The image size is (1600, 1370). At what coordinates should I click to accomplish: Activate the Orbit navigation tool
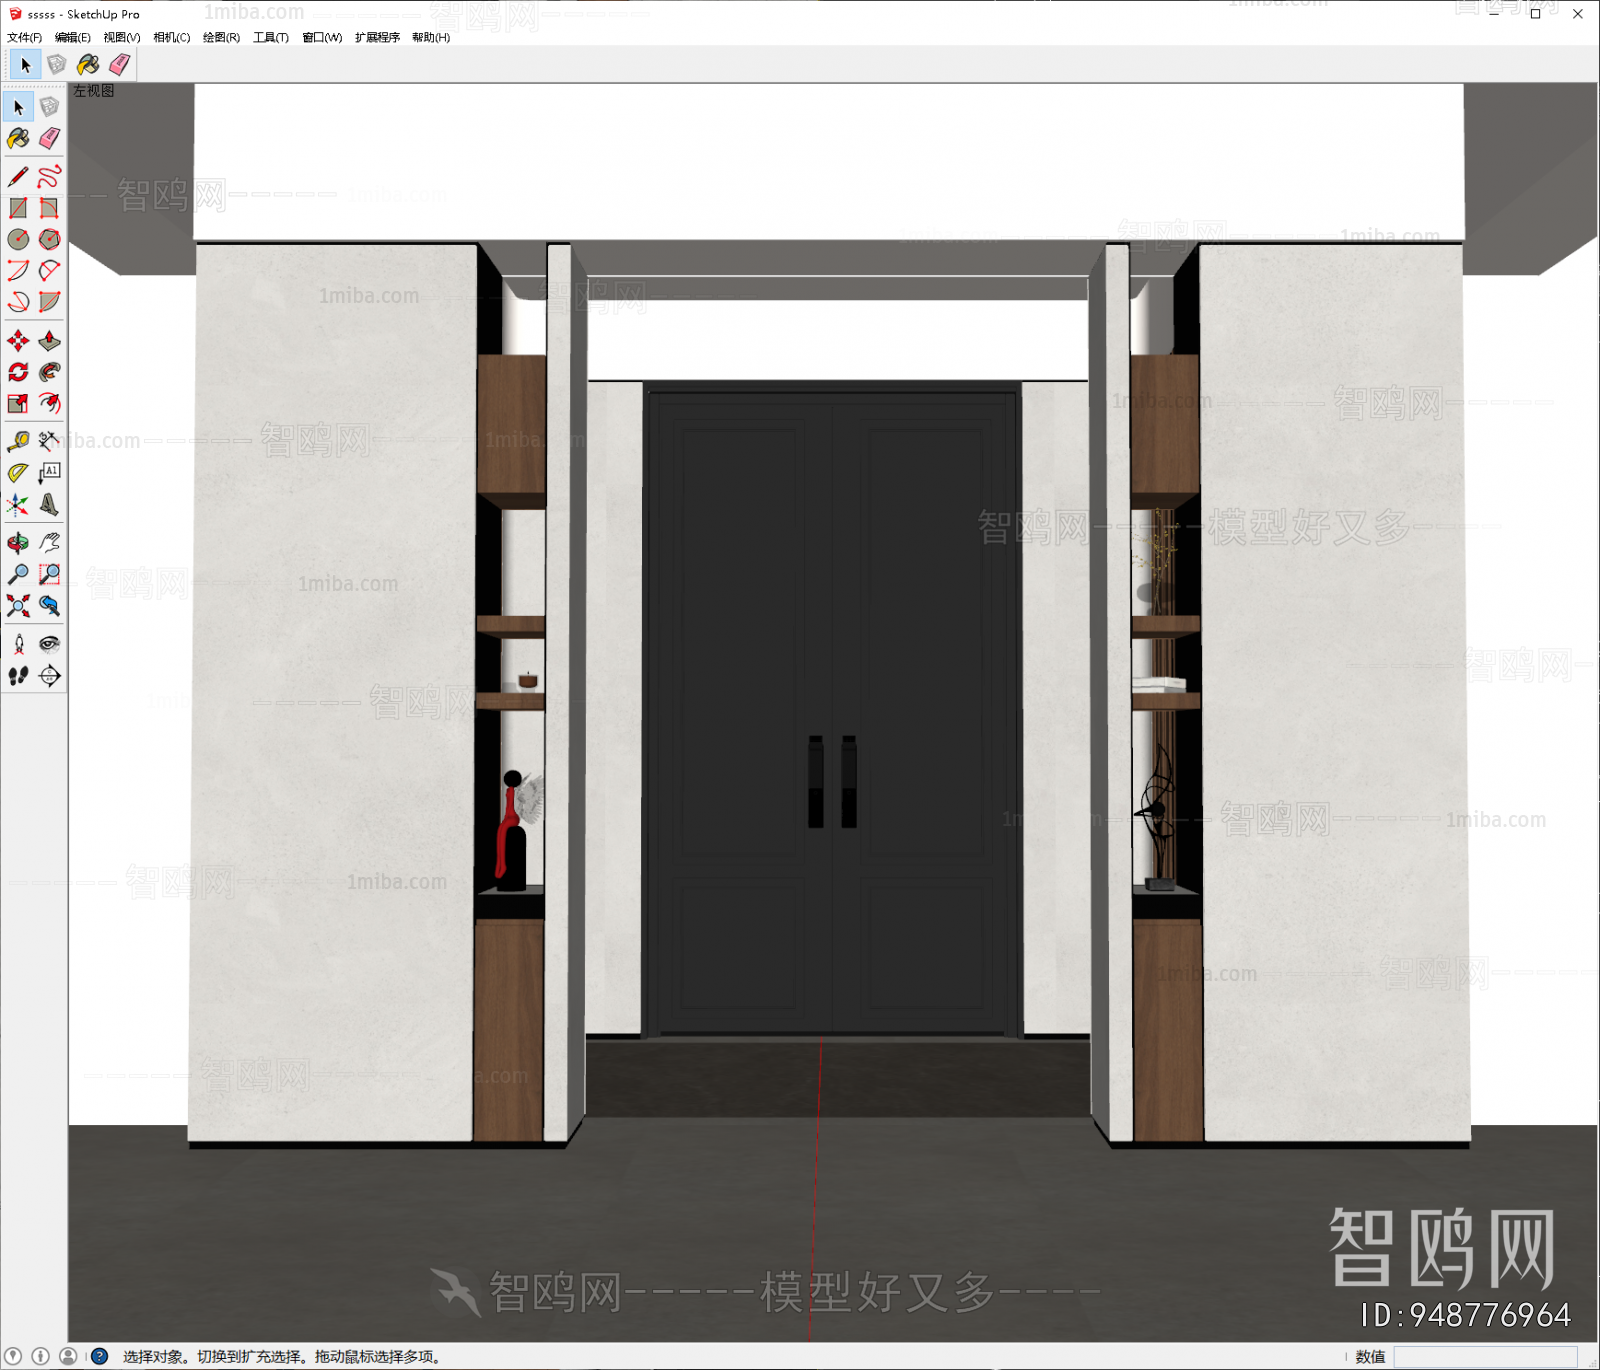click(17, 542)
